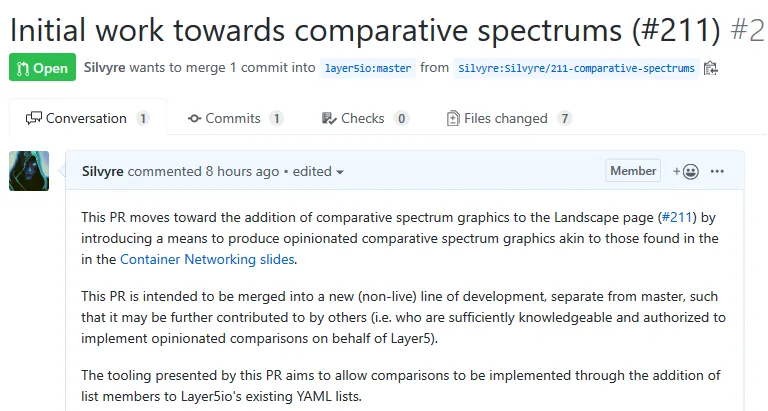Click the Member badge label
Image resolution: width=768 pixels, height=411 pixels.
(633, 171)
